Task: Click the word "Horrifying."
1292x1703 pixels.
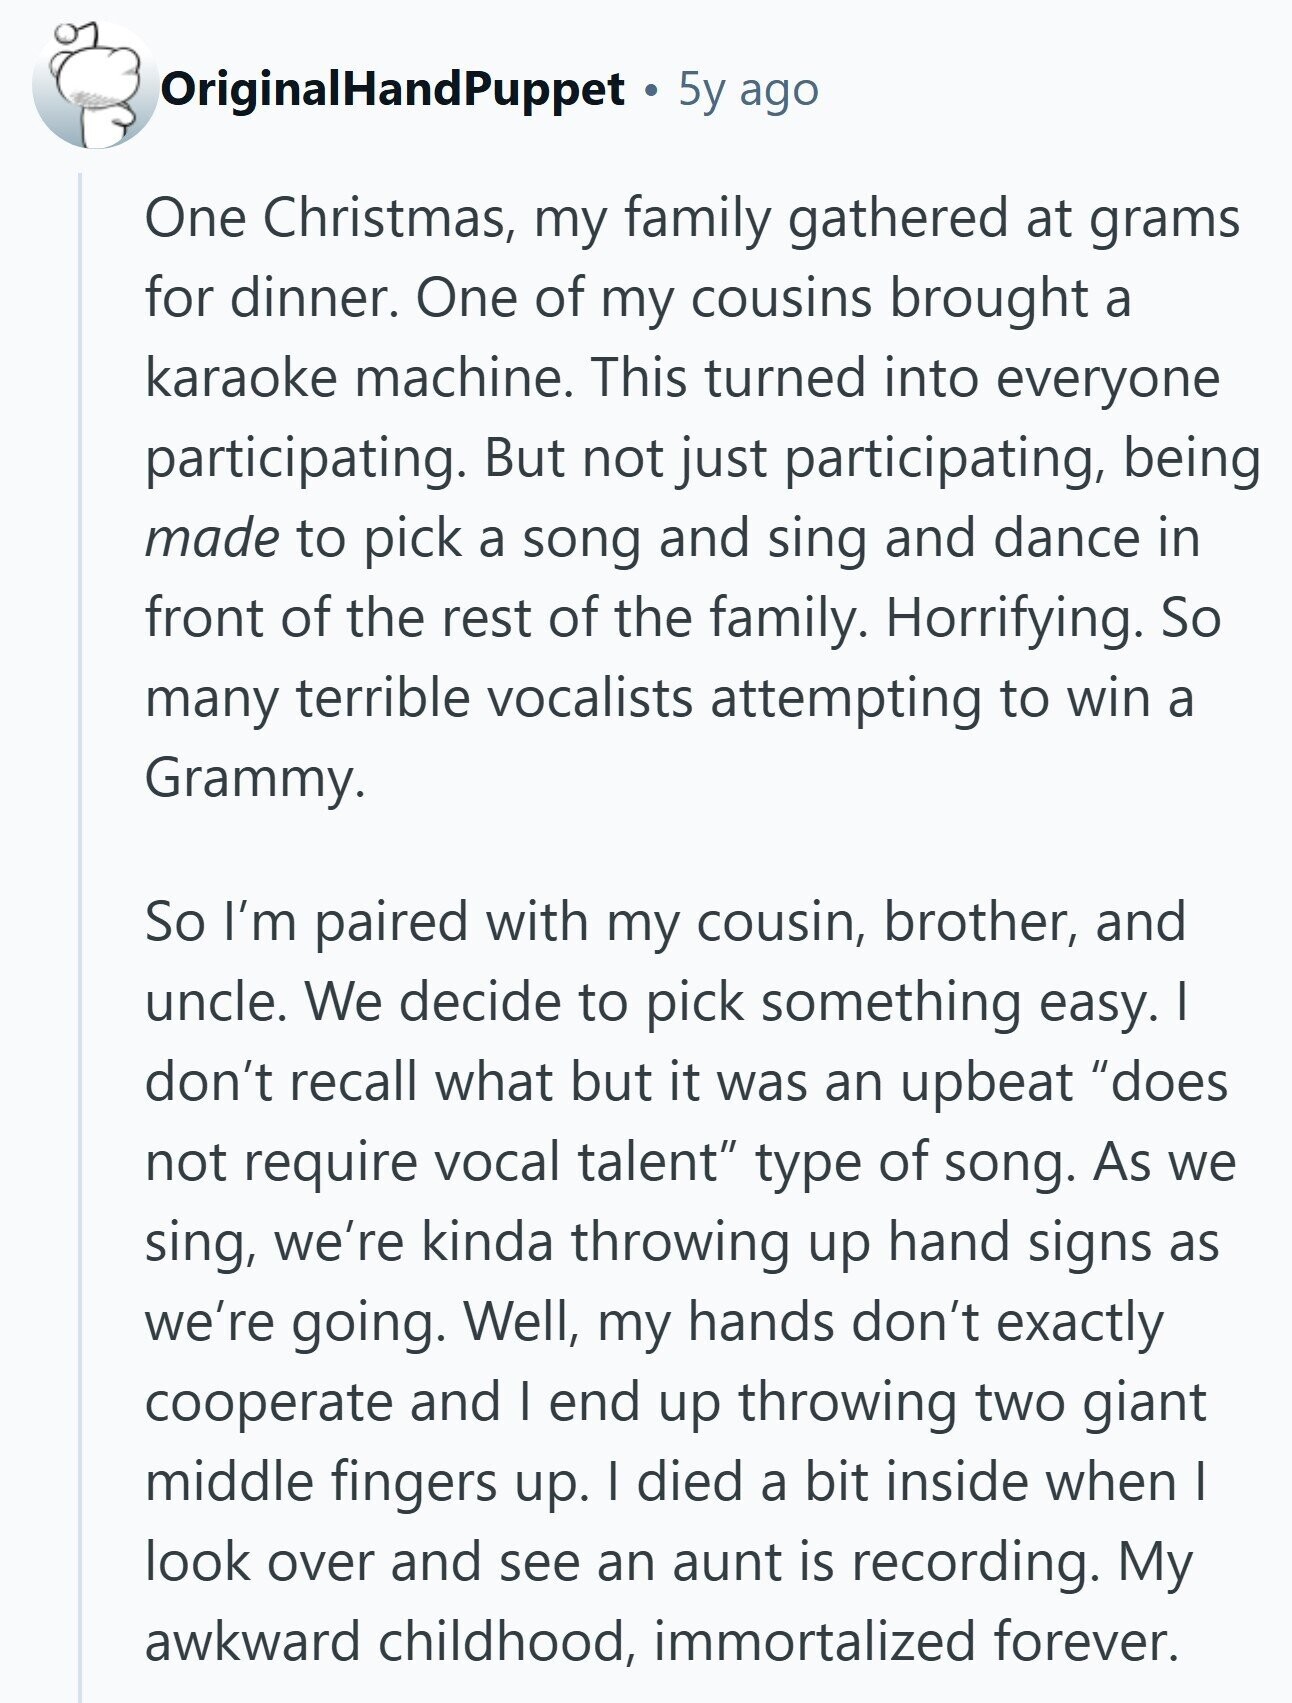Action: point(1014,619)
